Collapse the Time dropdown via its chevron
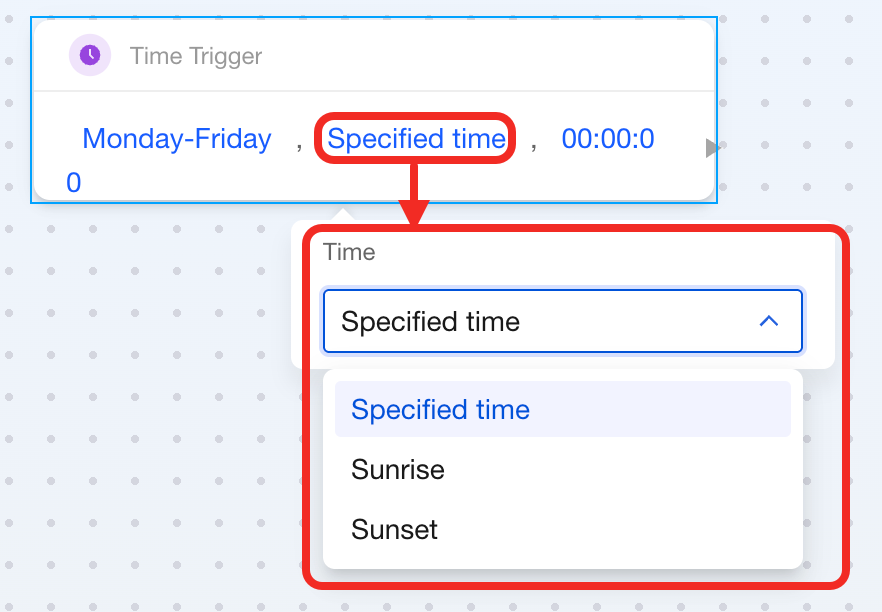The height and width of the screenshot is (612, 882). 768,321
